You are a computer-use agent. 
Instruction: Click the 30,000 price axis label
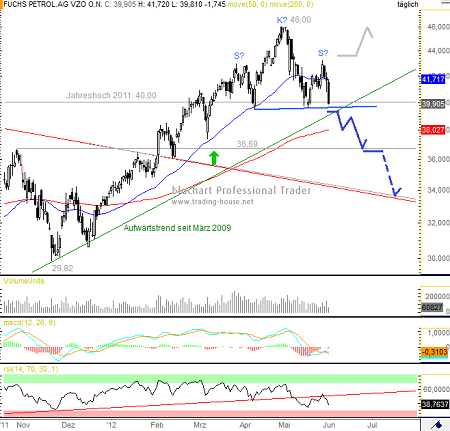tap(438, 258)
